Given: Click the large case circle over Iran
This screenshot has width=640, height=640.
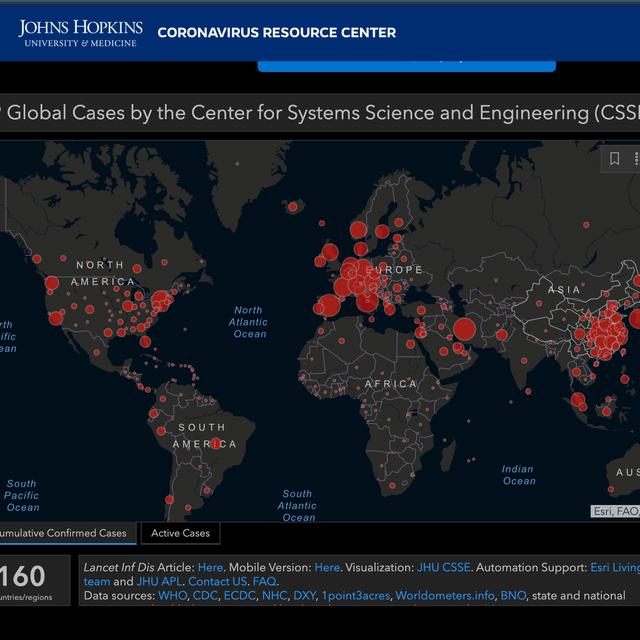Looking at the screenshot, I should pyautogui.click(x=464, y=329).
